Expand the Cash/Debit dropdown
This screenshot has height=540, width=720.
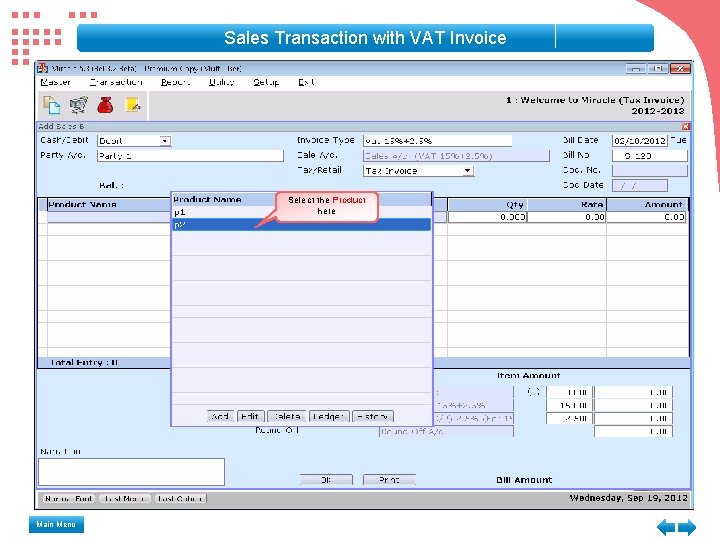pos(165,141)
